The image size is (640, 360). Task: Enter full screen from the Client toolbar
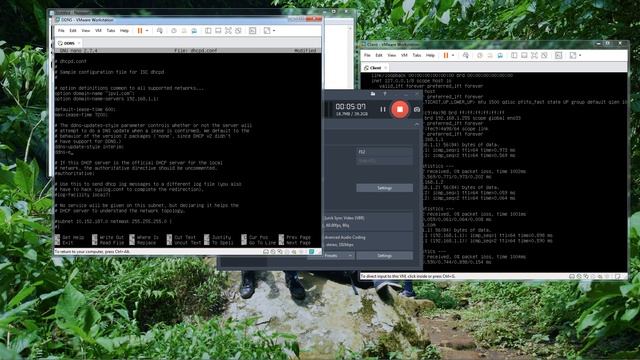[534, 55]
